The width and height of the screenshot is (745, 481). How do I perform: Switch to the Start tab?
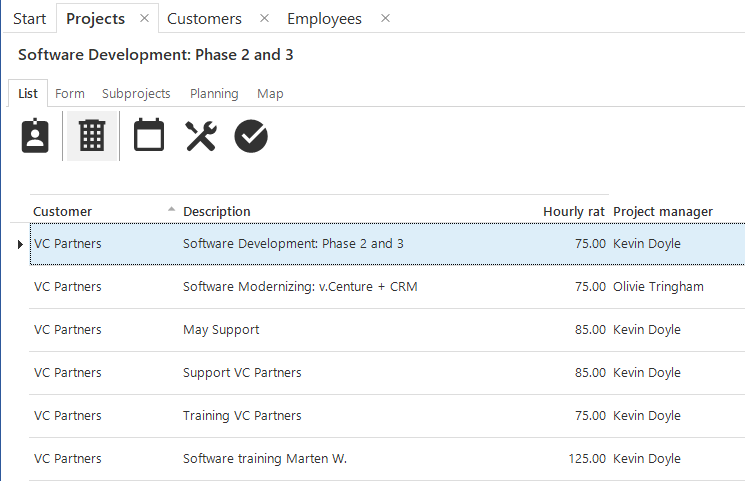(29, 19)
